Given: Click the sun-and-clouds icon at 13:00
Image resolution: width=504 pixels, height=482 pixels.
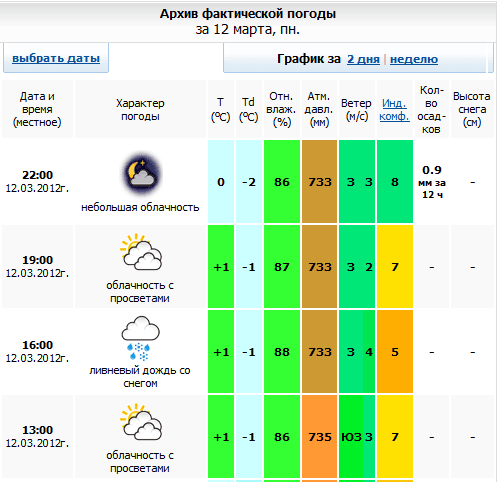Looking at the screenshot, I should (140, 422).
